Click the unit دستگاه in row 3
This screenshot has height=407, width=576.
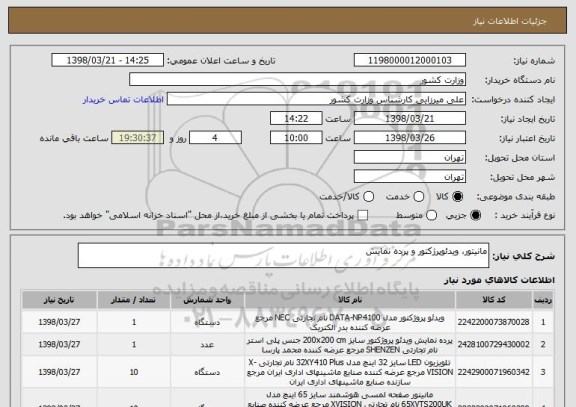(207, 372)
